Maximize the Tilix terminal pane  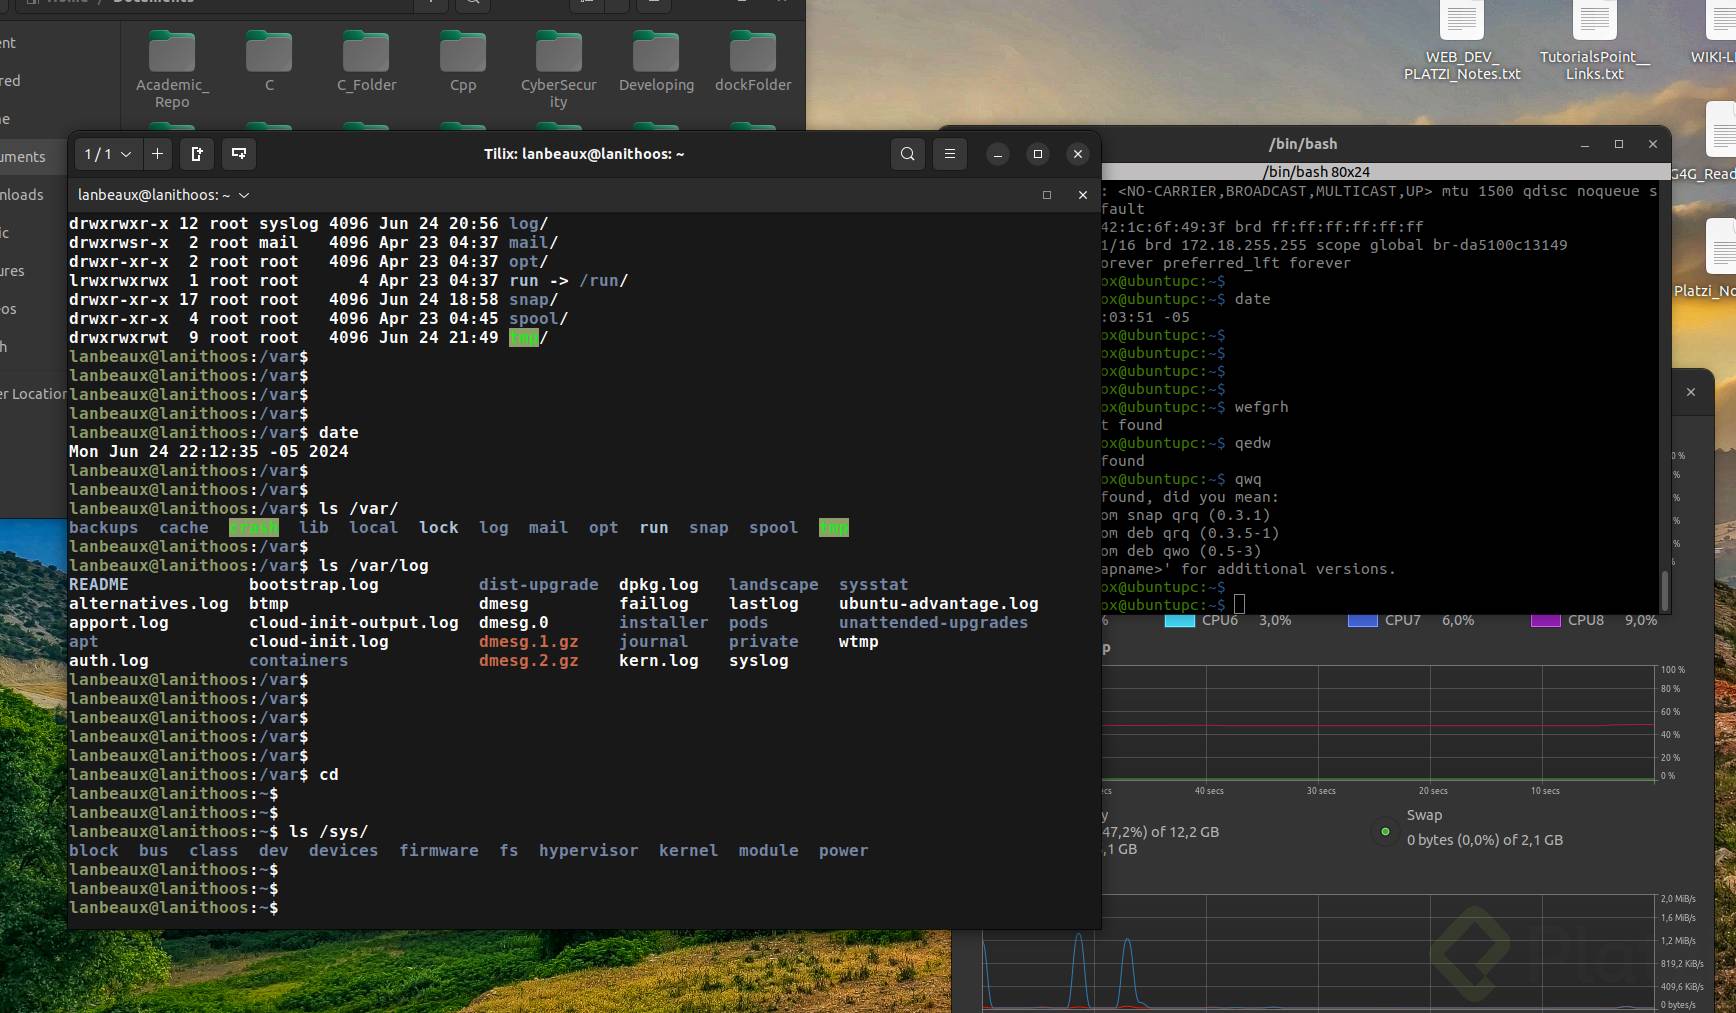[1047, 195]
